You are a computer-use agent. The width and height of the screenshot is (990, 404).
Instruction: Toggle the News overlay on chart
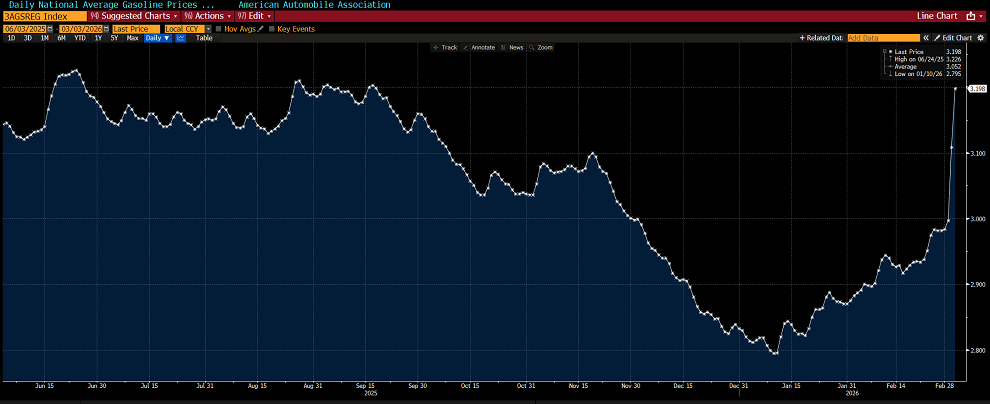pos(512,47)
